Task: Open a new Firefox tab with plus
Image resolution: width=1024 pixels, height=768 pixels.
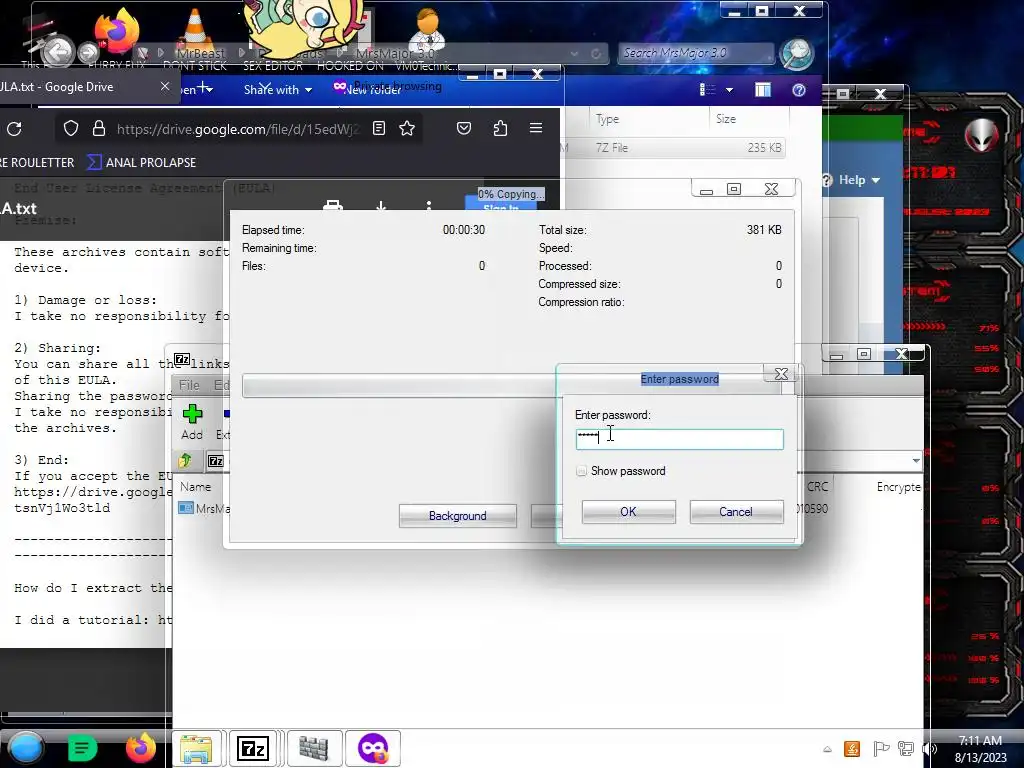Action: (x=204, y=88)
